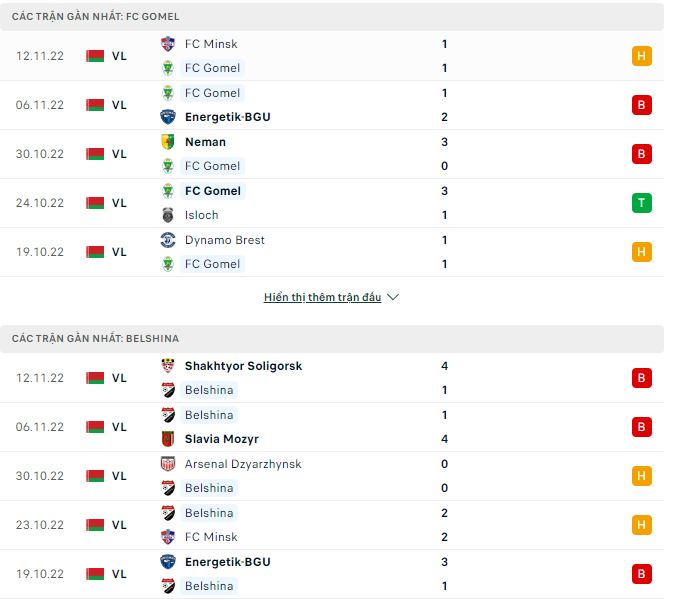This screenshot has height=600, width=674.
Task: Select the Các trận gần nhất: Belshina header
Action: click(x=96, y=339)
